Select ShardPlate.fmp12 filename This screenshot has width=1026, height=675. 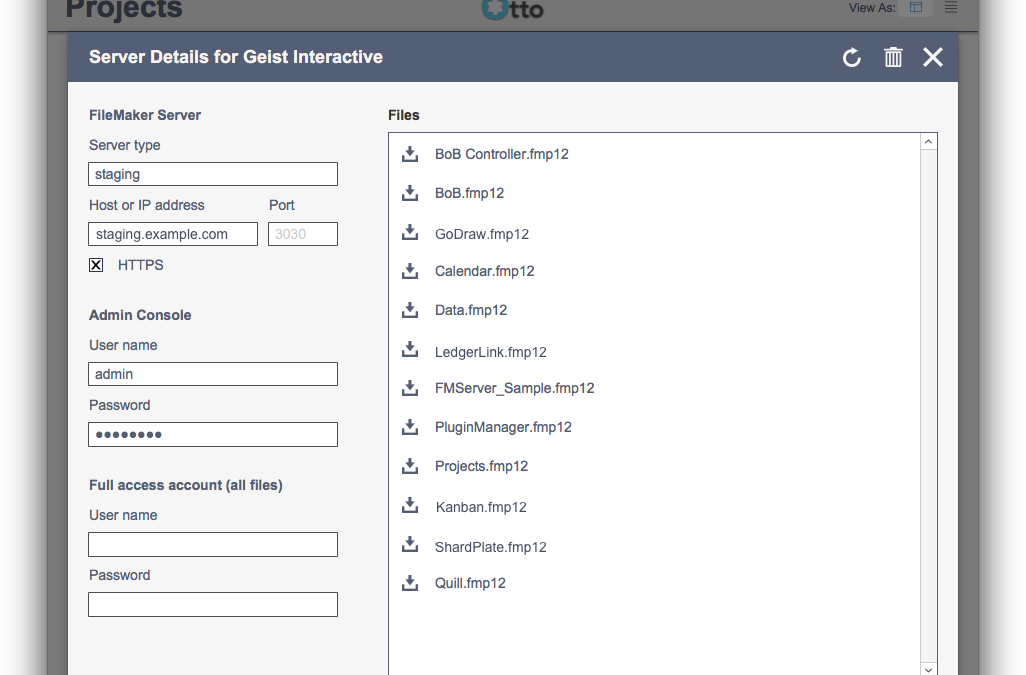click(491, 547)
